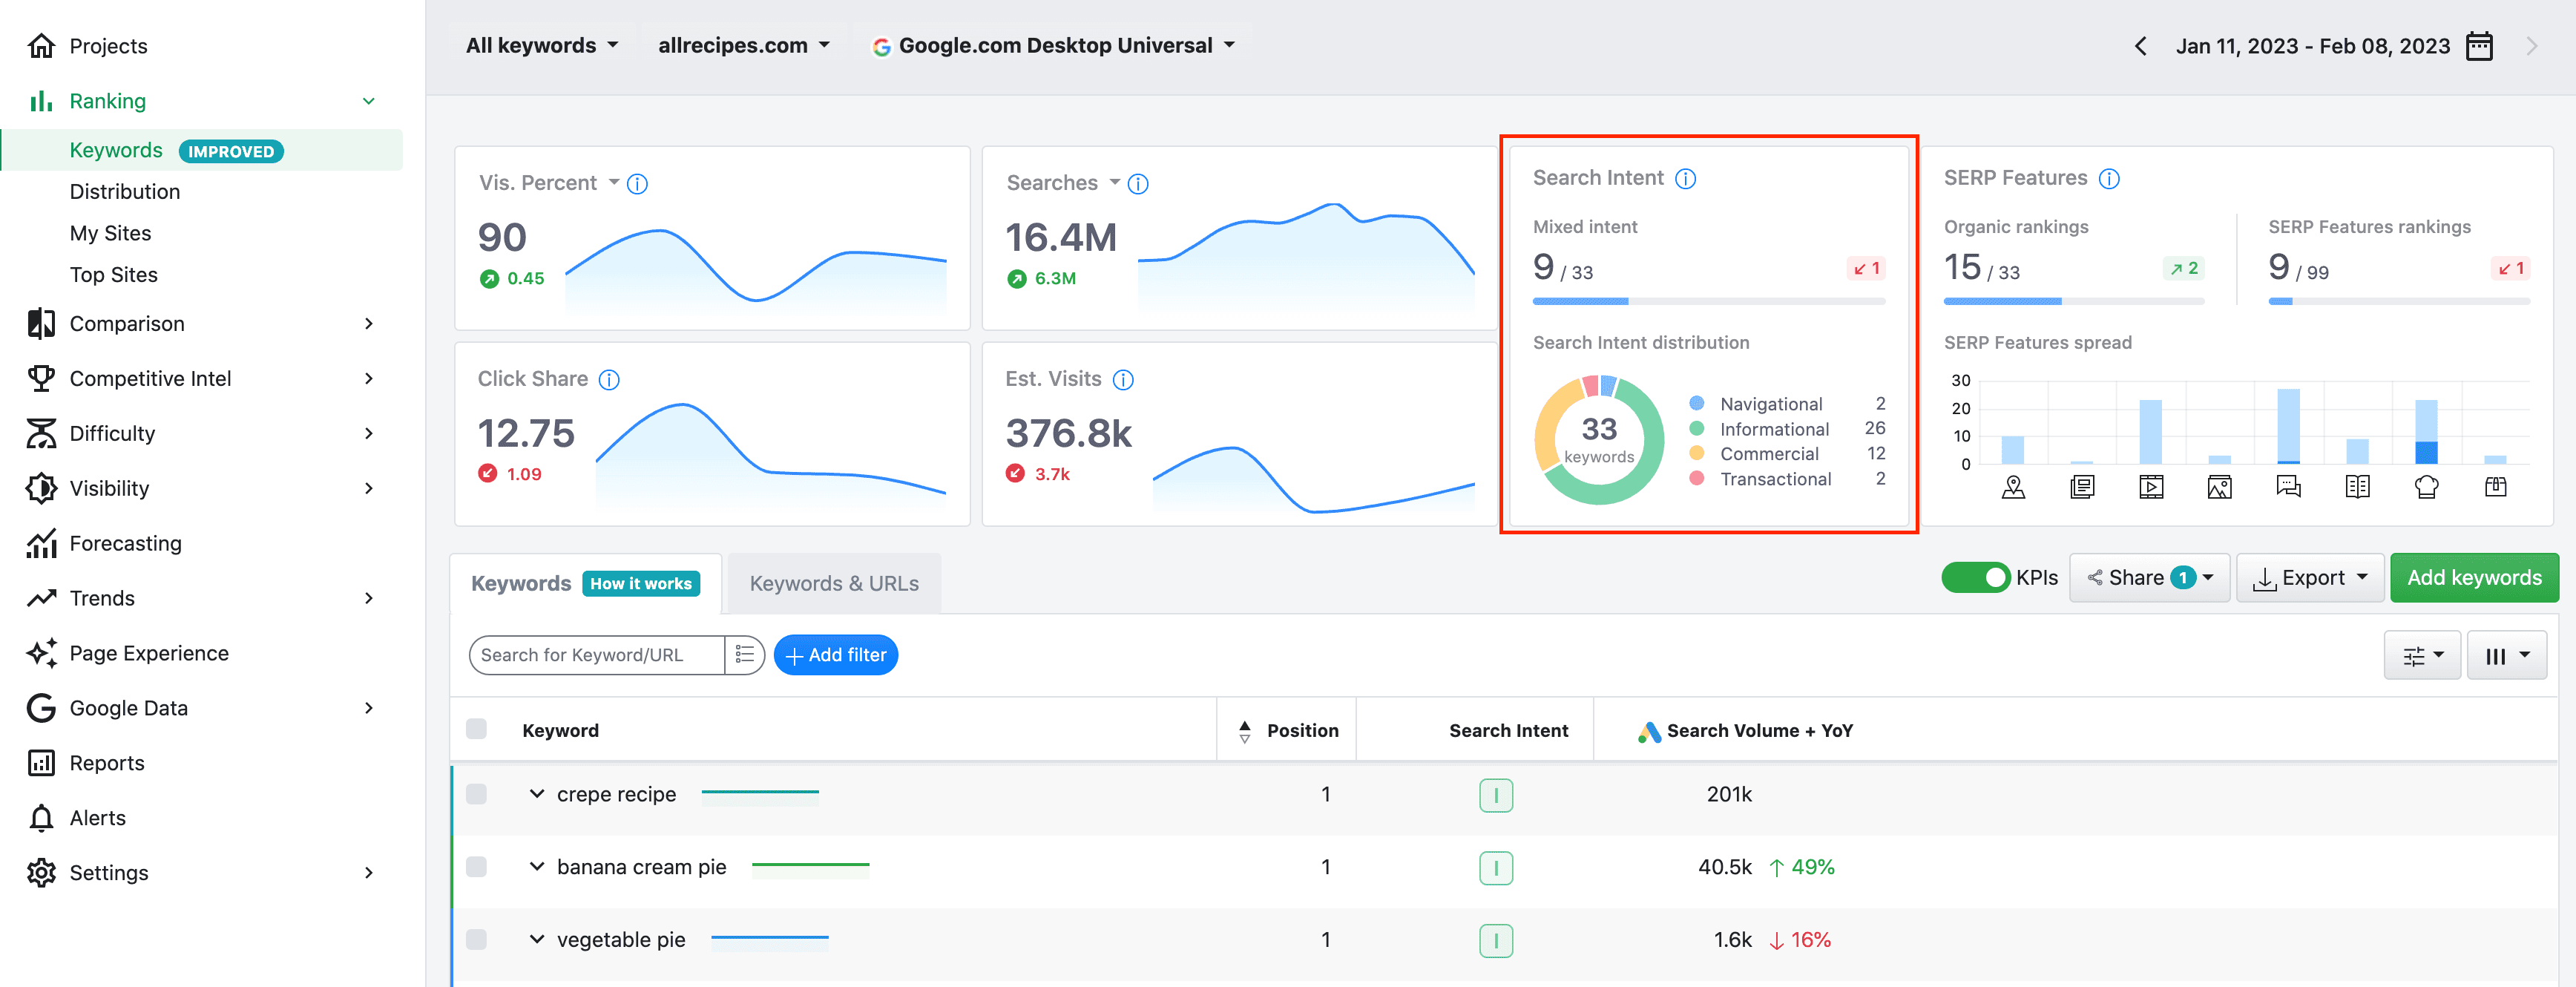Viewport: 2576px width, 987px height.
Task: Click the video SERP feature icon
Action: (x=2150, y=487)
